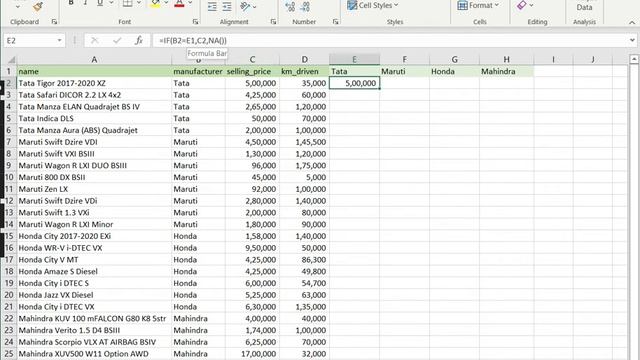Image resolution: width=640 pixels, height=360 pixels.
Task: Open Alignment group dialog launcher
Action: (273, 22)
